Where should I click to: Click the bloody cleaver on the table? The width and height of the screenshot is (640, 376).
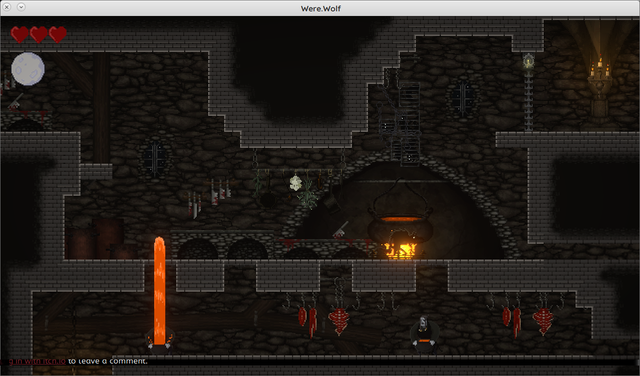340,230
